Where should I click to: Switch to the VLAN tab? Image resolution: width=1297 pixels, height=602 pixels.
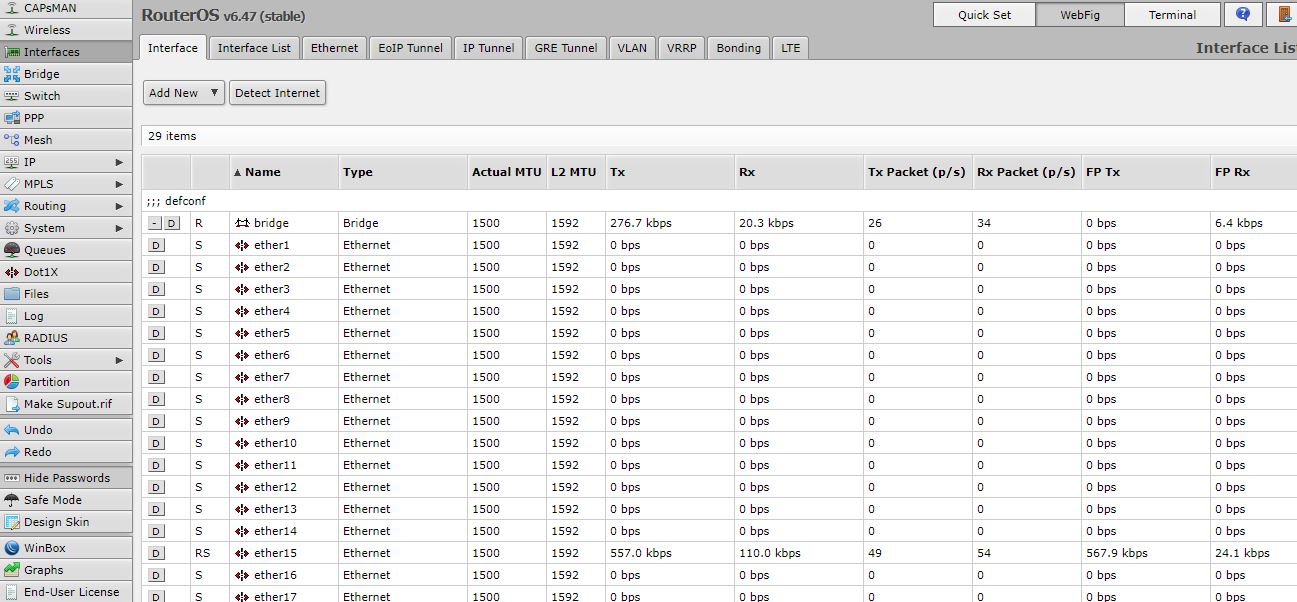coord(632,48)
